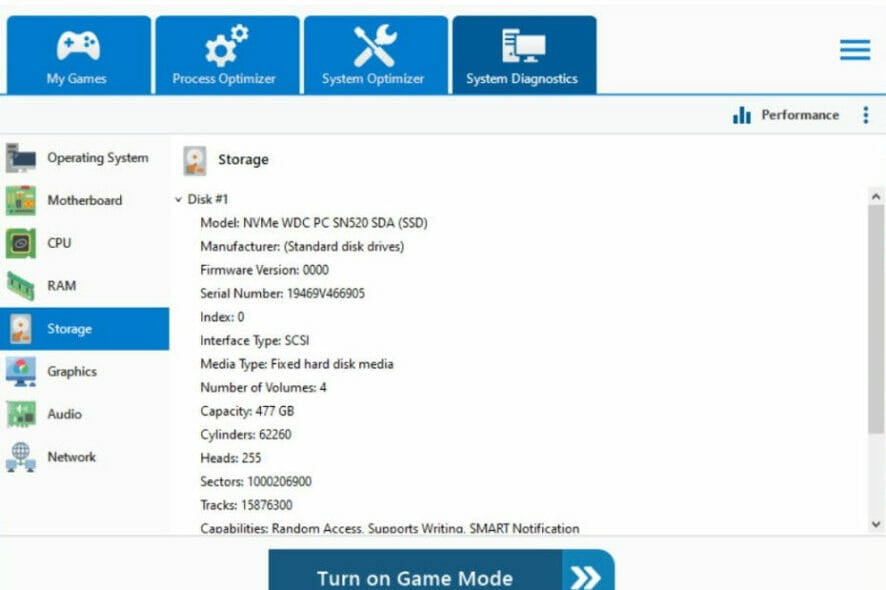This screenshot has height=590, width=886.
Task: Open the hamburger menu
Action: click(855, 50)
